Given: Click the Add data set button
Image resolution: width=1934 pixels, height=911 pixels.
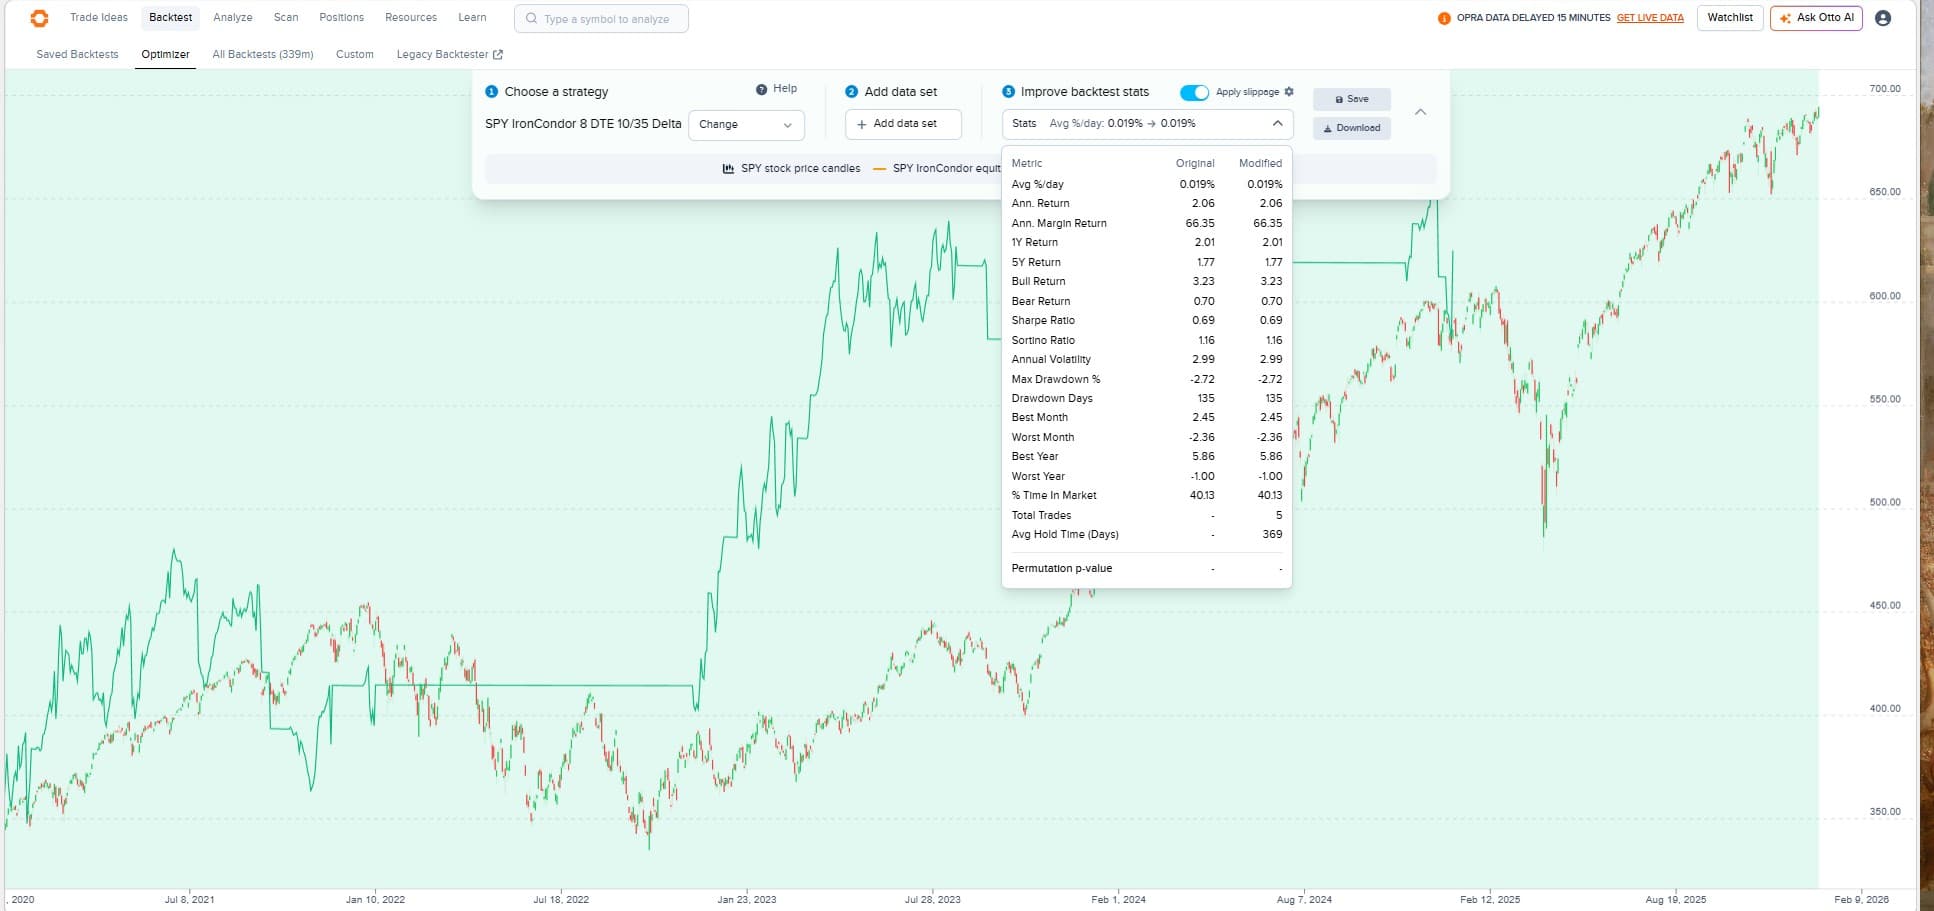Looking at the screenshot, I should pos(903,124).
